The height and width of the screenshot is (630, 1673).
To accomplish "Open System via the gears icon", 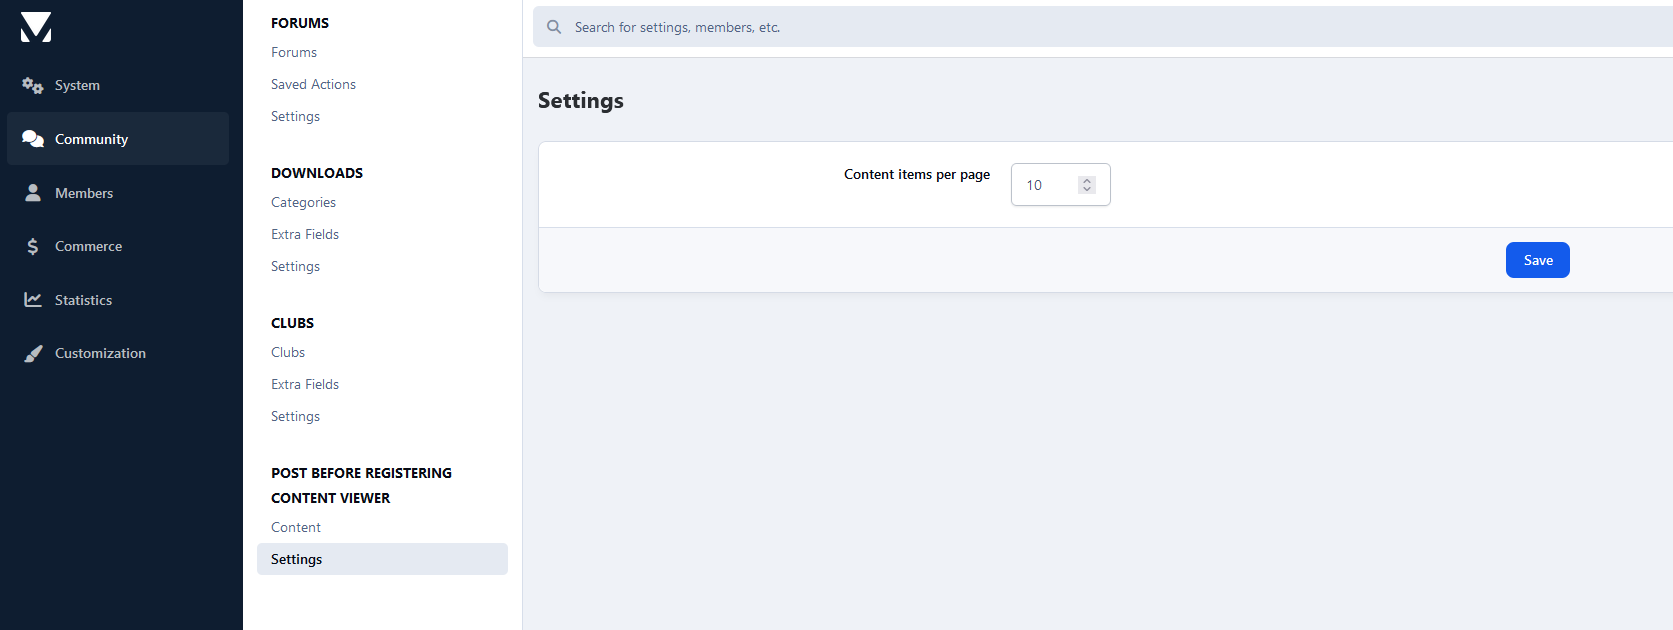I will 33,86.
